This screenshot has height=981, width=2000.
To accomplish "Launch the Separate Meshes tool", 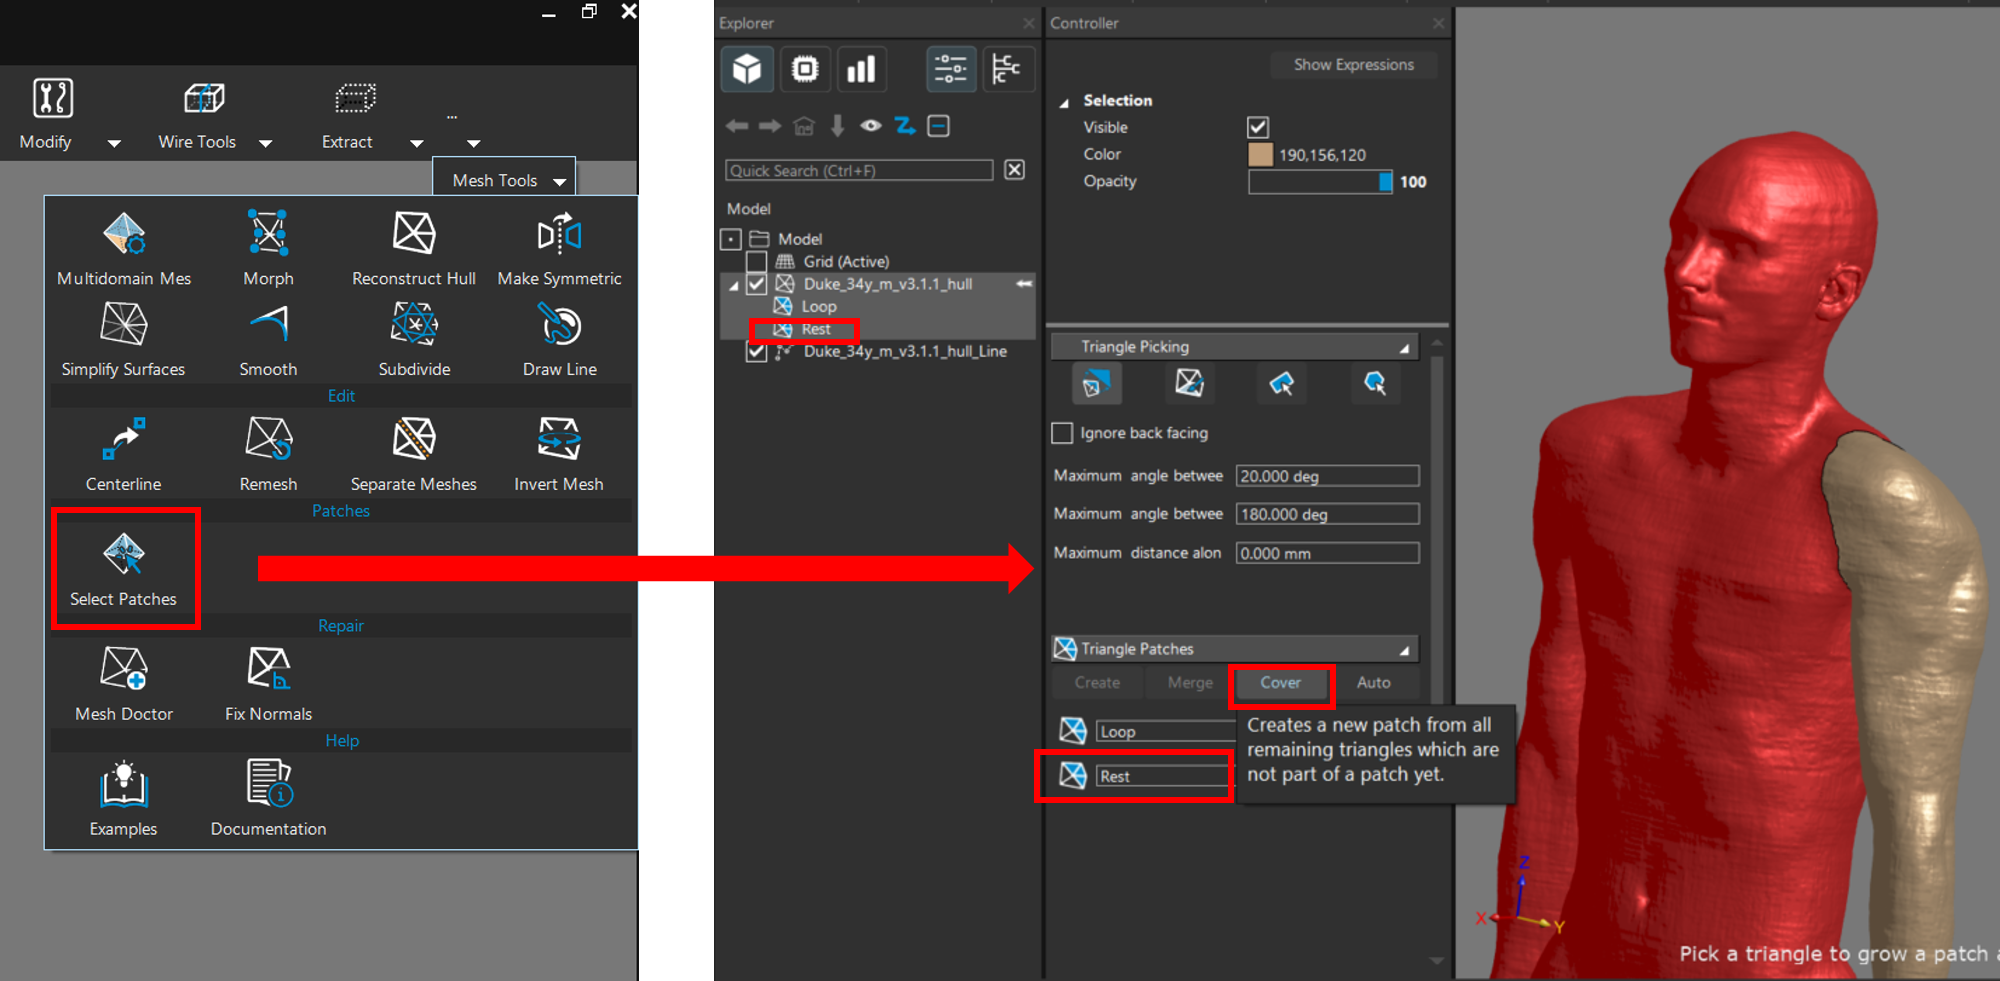I will tap(413, 440).
